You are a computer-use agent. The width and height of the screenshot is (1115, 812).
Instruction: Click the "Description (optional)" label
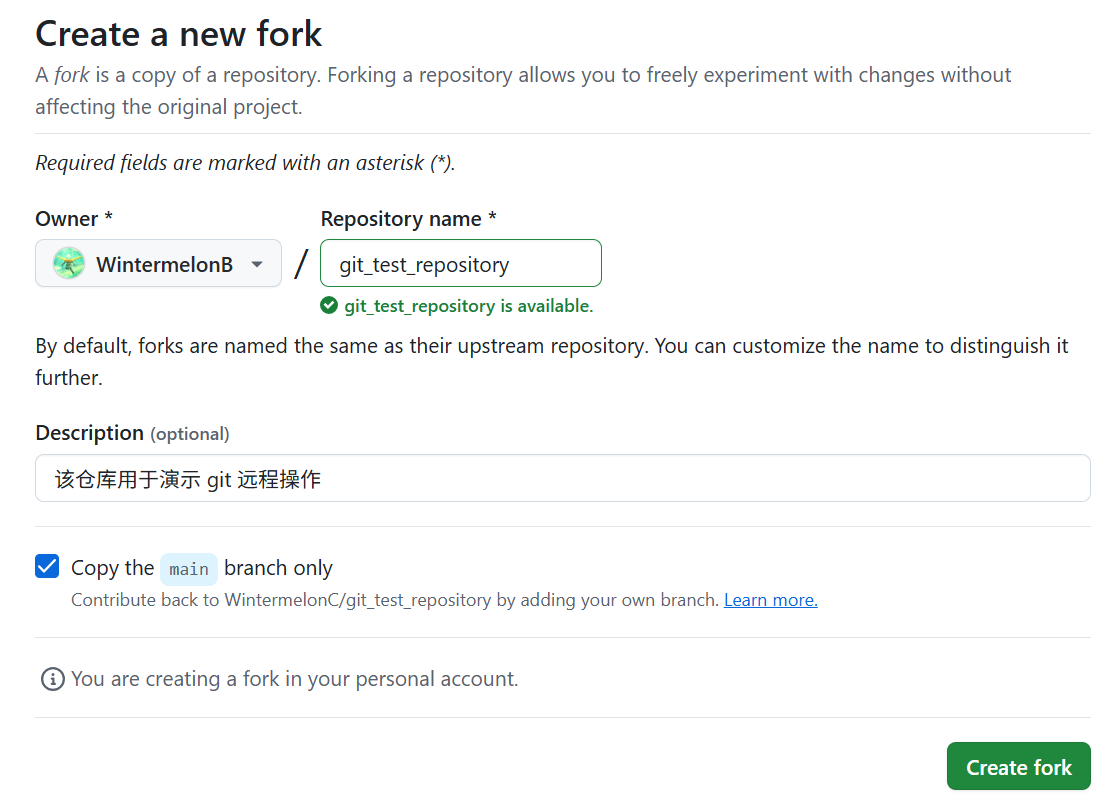coord(132,433)
